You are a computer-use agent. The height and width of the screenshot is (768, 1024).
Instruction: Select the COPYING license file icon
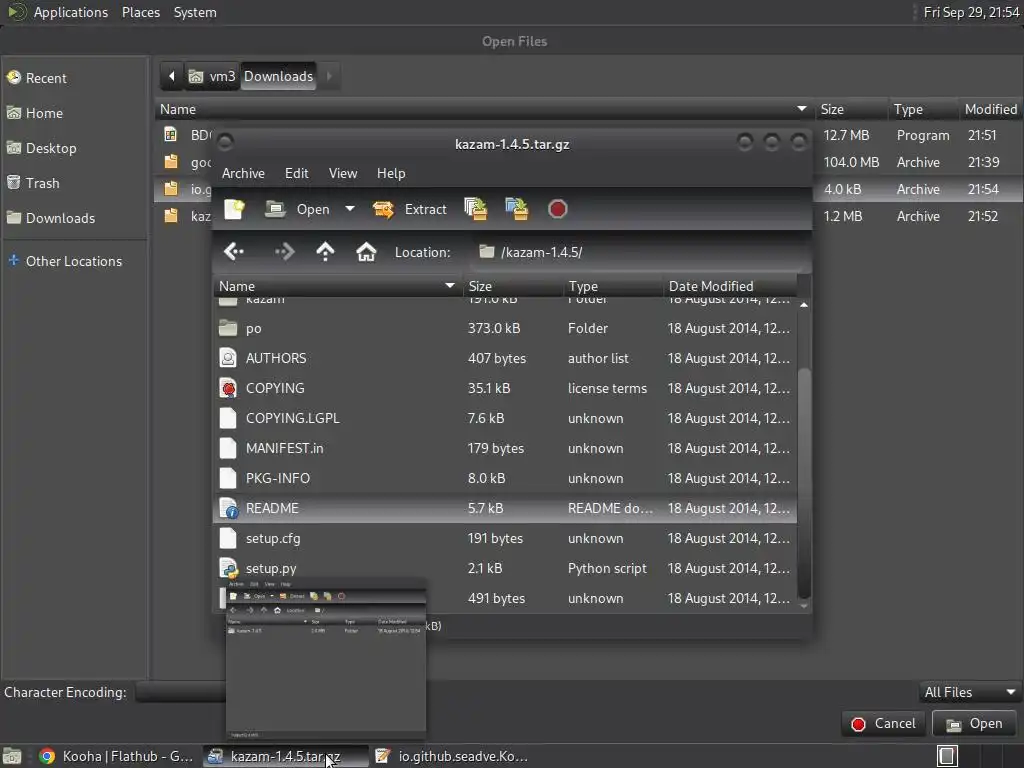tap(228, 389)
